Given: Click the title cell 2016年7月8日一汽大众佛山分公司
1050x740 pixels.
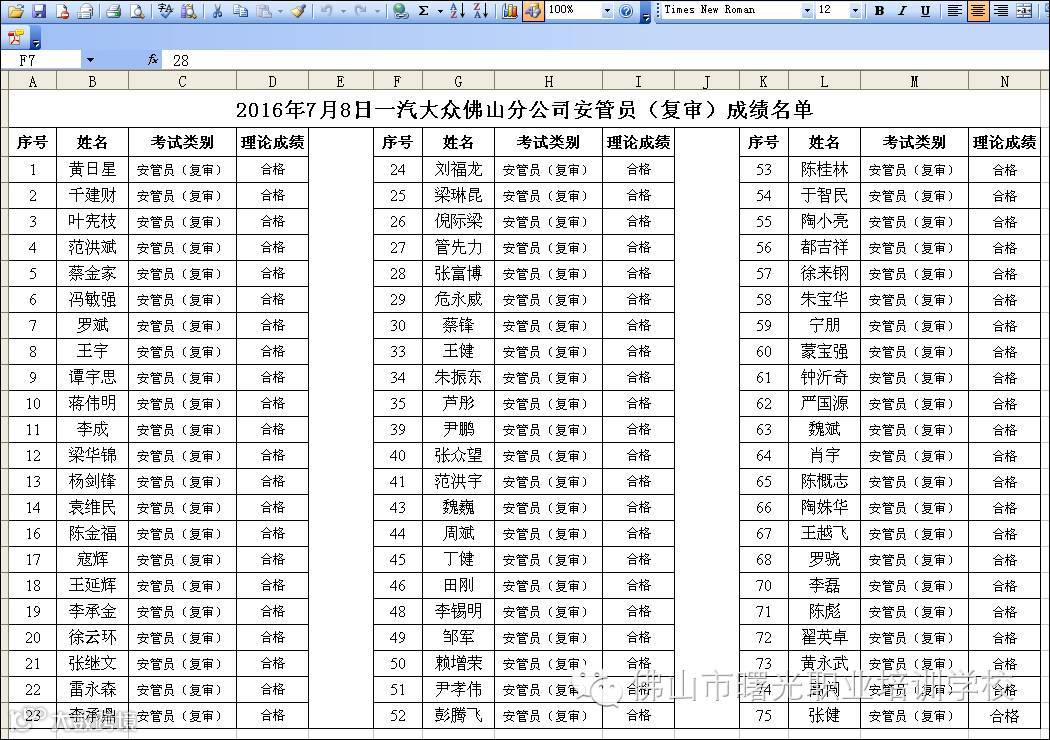Looking at the screenshot, I should point(524,109).
